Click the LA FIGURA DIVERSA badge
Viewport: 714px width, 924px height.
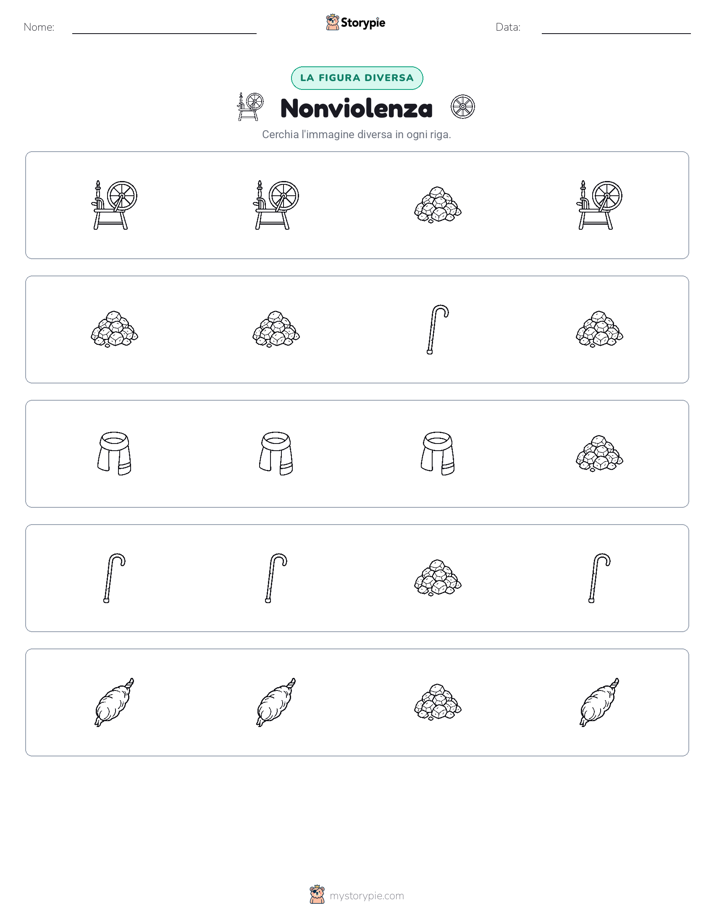(357, 78)
